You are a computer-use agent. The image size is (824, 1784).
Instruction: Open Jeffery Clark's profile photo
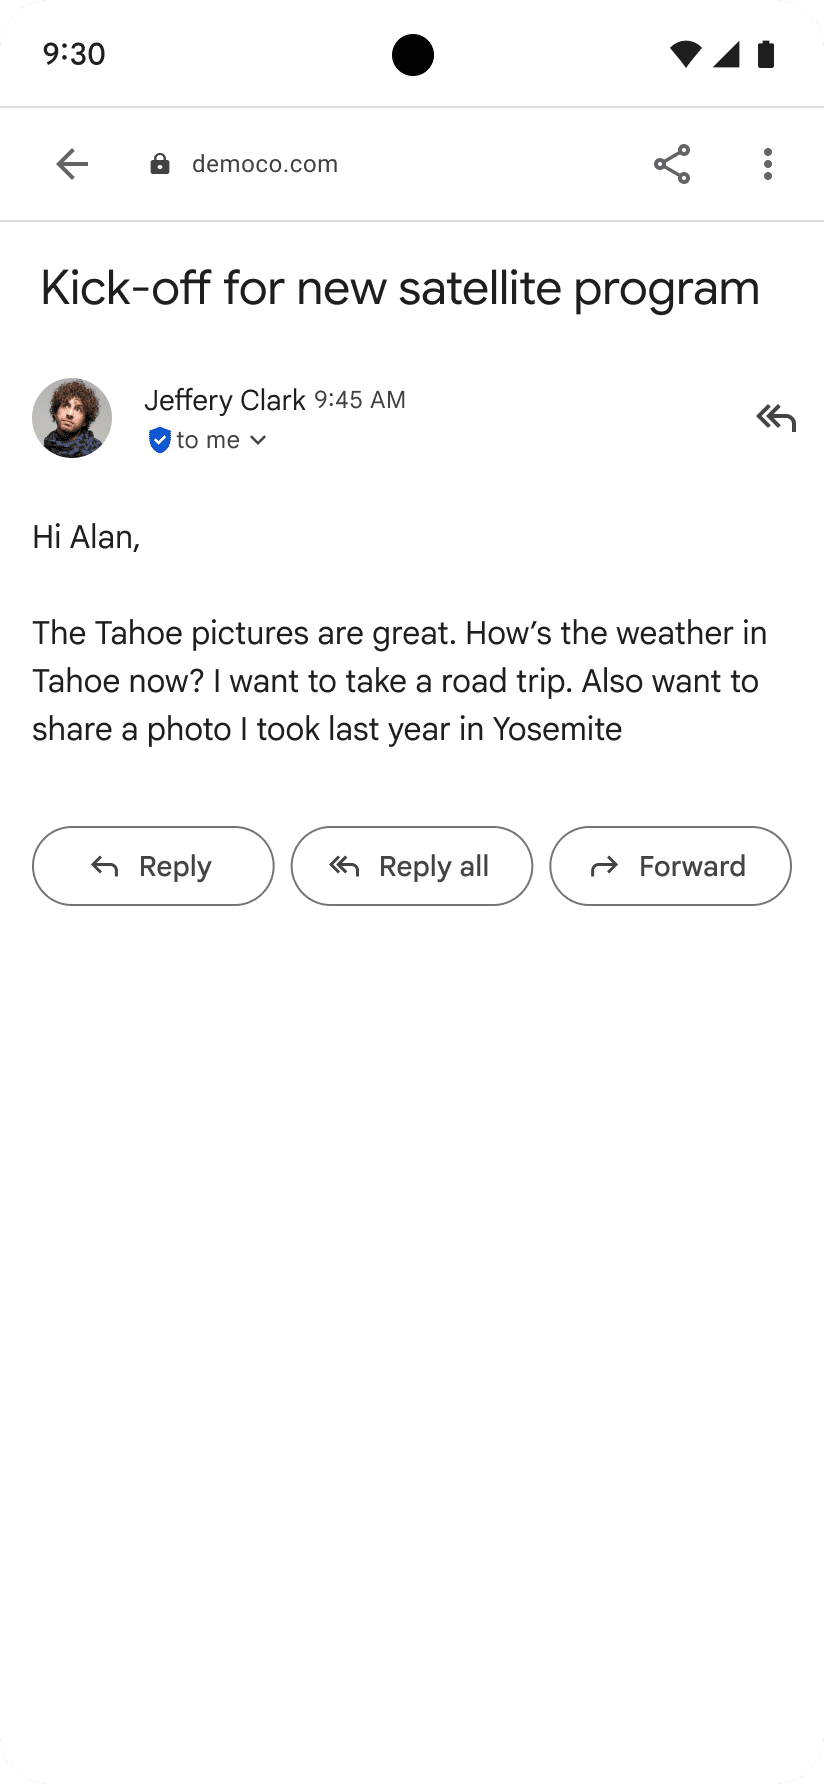click(x=72, y=418)
